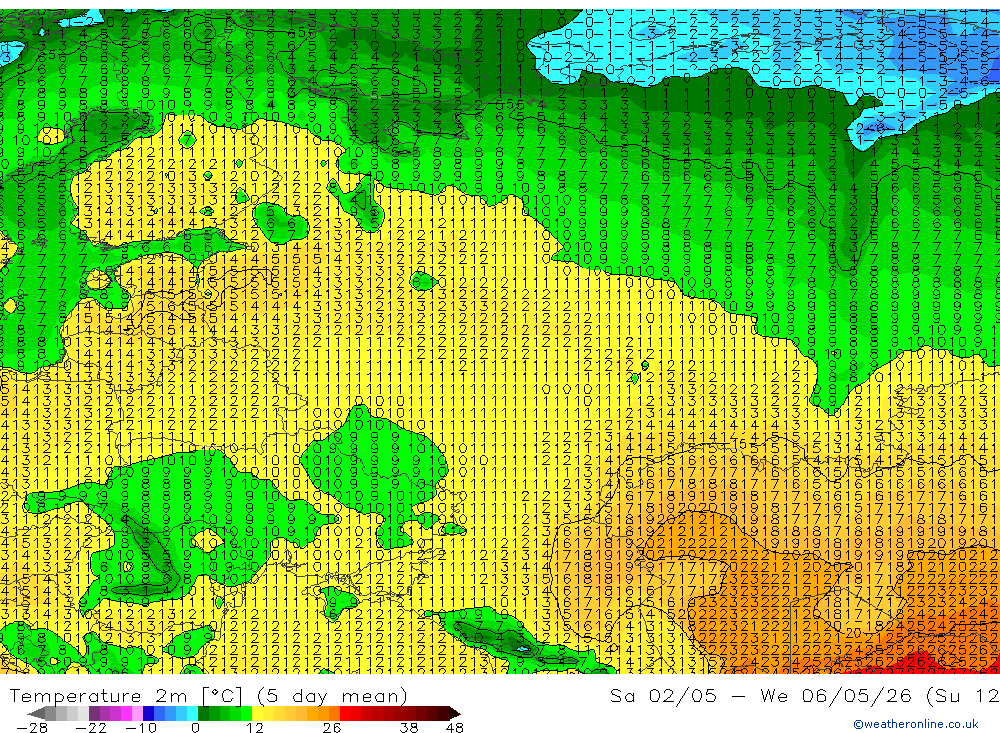Click the -10 legend label

[x=141, y=728]
